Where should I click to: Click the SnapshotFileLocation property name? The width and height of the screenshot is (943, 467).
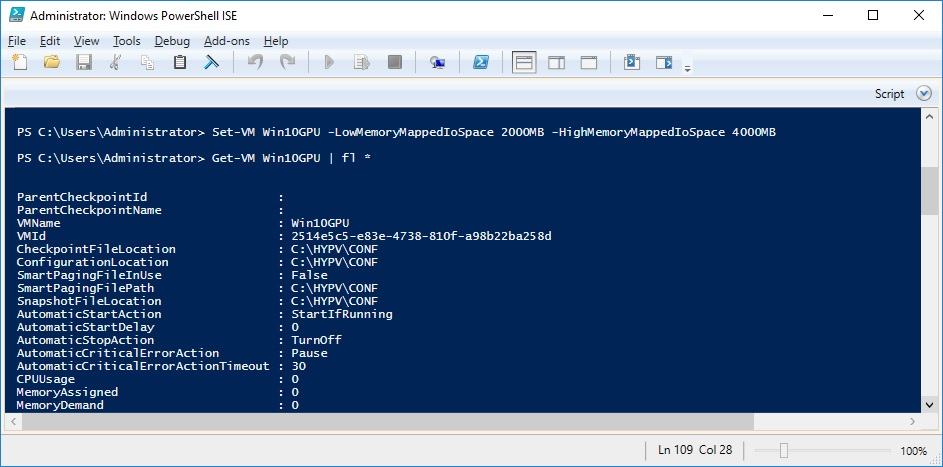89,301
